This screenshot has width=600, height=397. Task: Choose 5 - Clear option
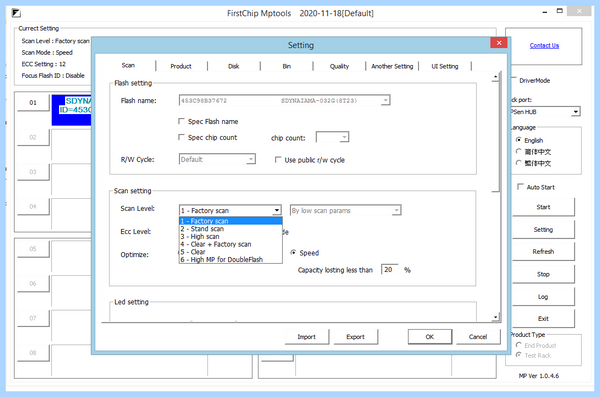(231, 252)
